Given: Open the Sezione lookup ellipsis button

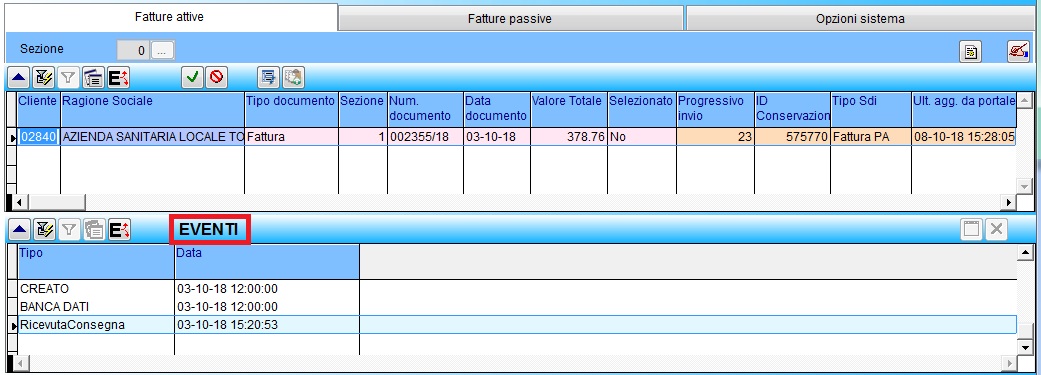Looking at the screenshot, I should 163,50.
